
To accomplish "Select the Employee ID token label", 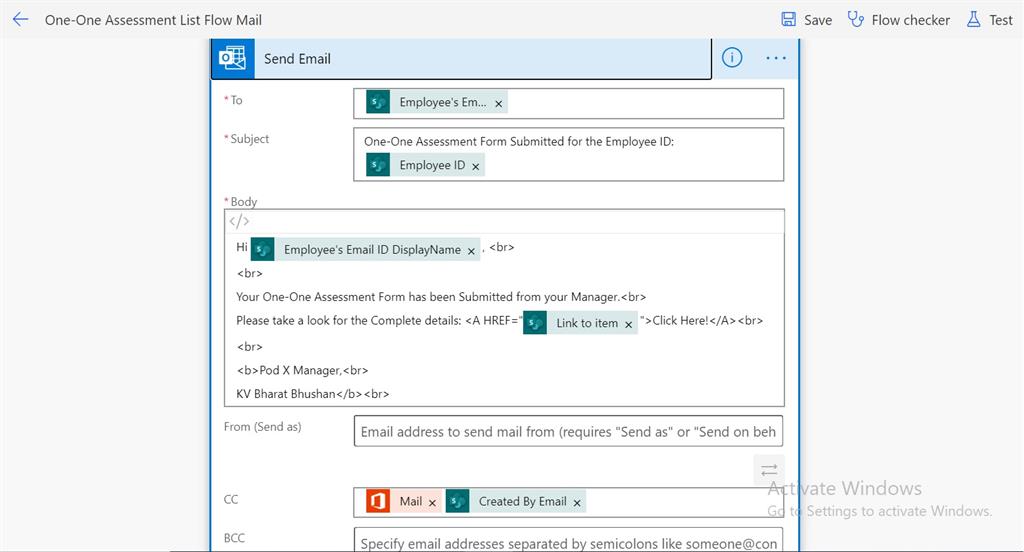I will point(432,165).
